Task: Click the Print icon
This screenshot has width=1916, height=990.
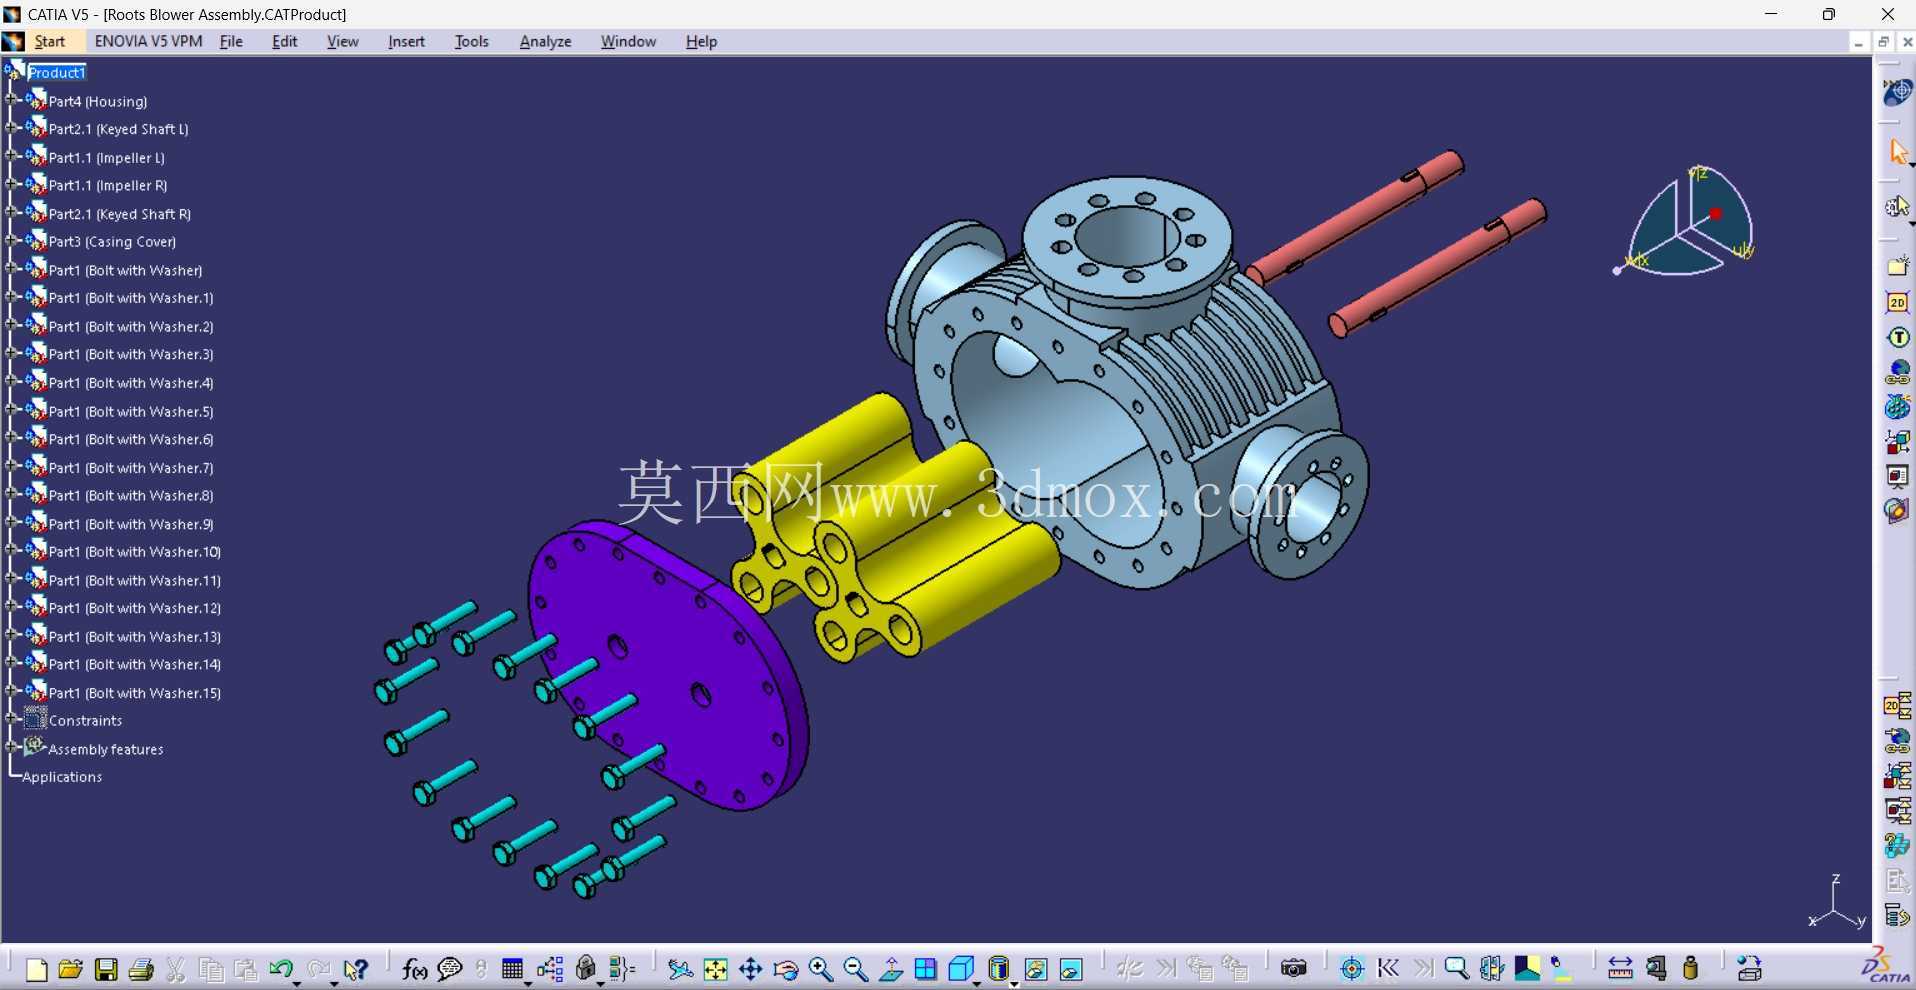Action: 141,969
